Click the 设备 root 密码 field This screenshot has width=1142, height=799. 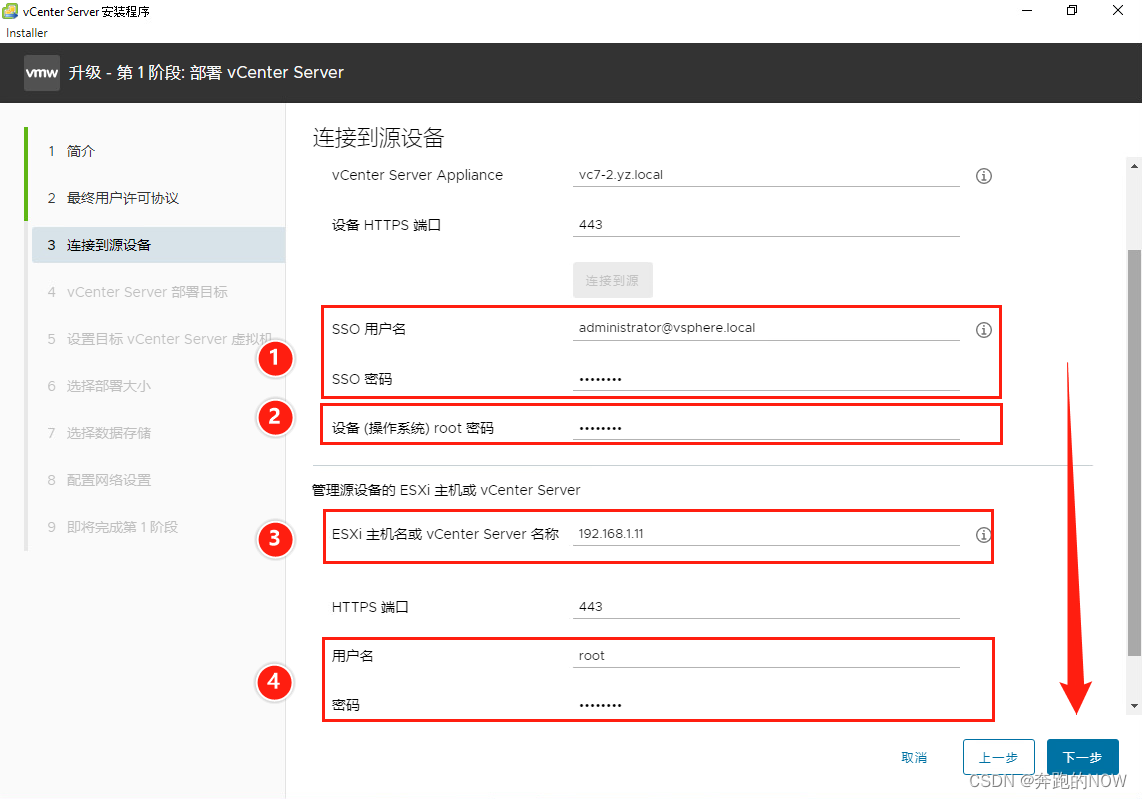[766, 428]
